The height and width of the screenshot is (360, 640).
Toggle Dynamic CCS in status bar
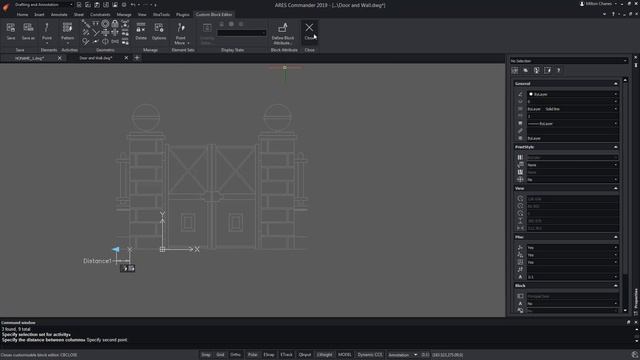click(x=370, y=355)
